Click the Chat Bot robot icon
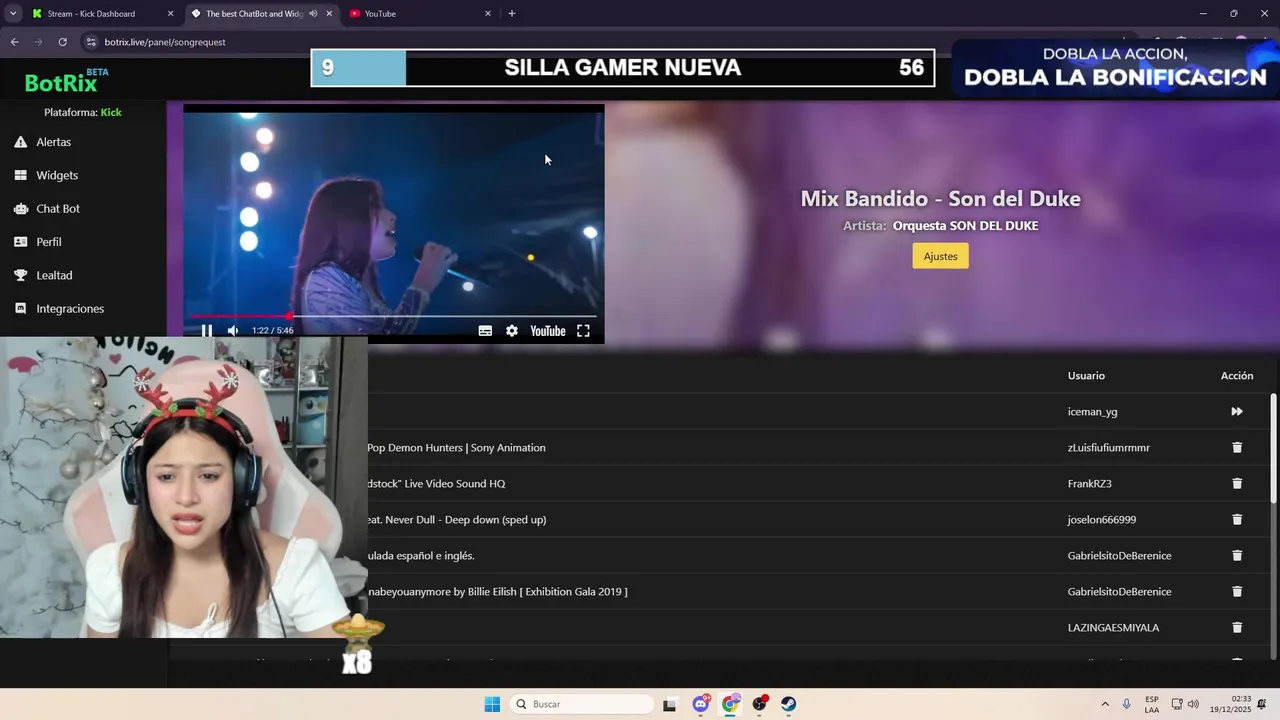This screenshot has width=1280, height=720. click(x=20, y=208)
